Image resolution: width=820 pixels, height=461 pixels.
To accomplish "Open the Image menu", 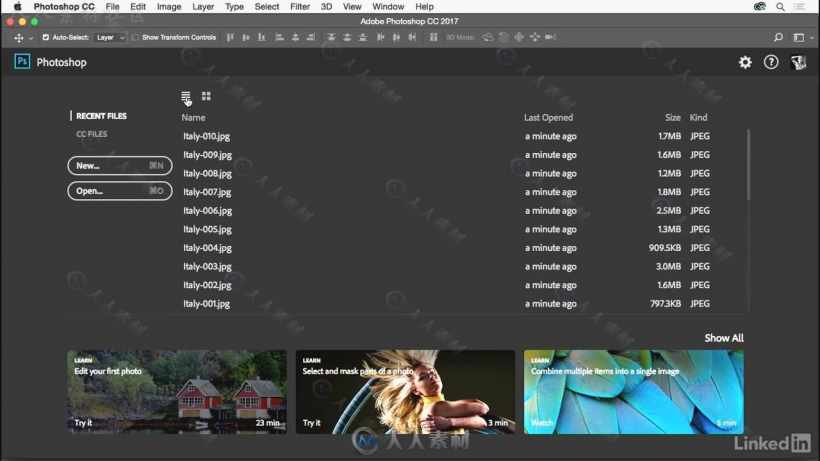I will [x=169, y=7].
